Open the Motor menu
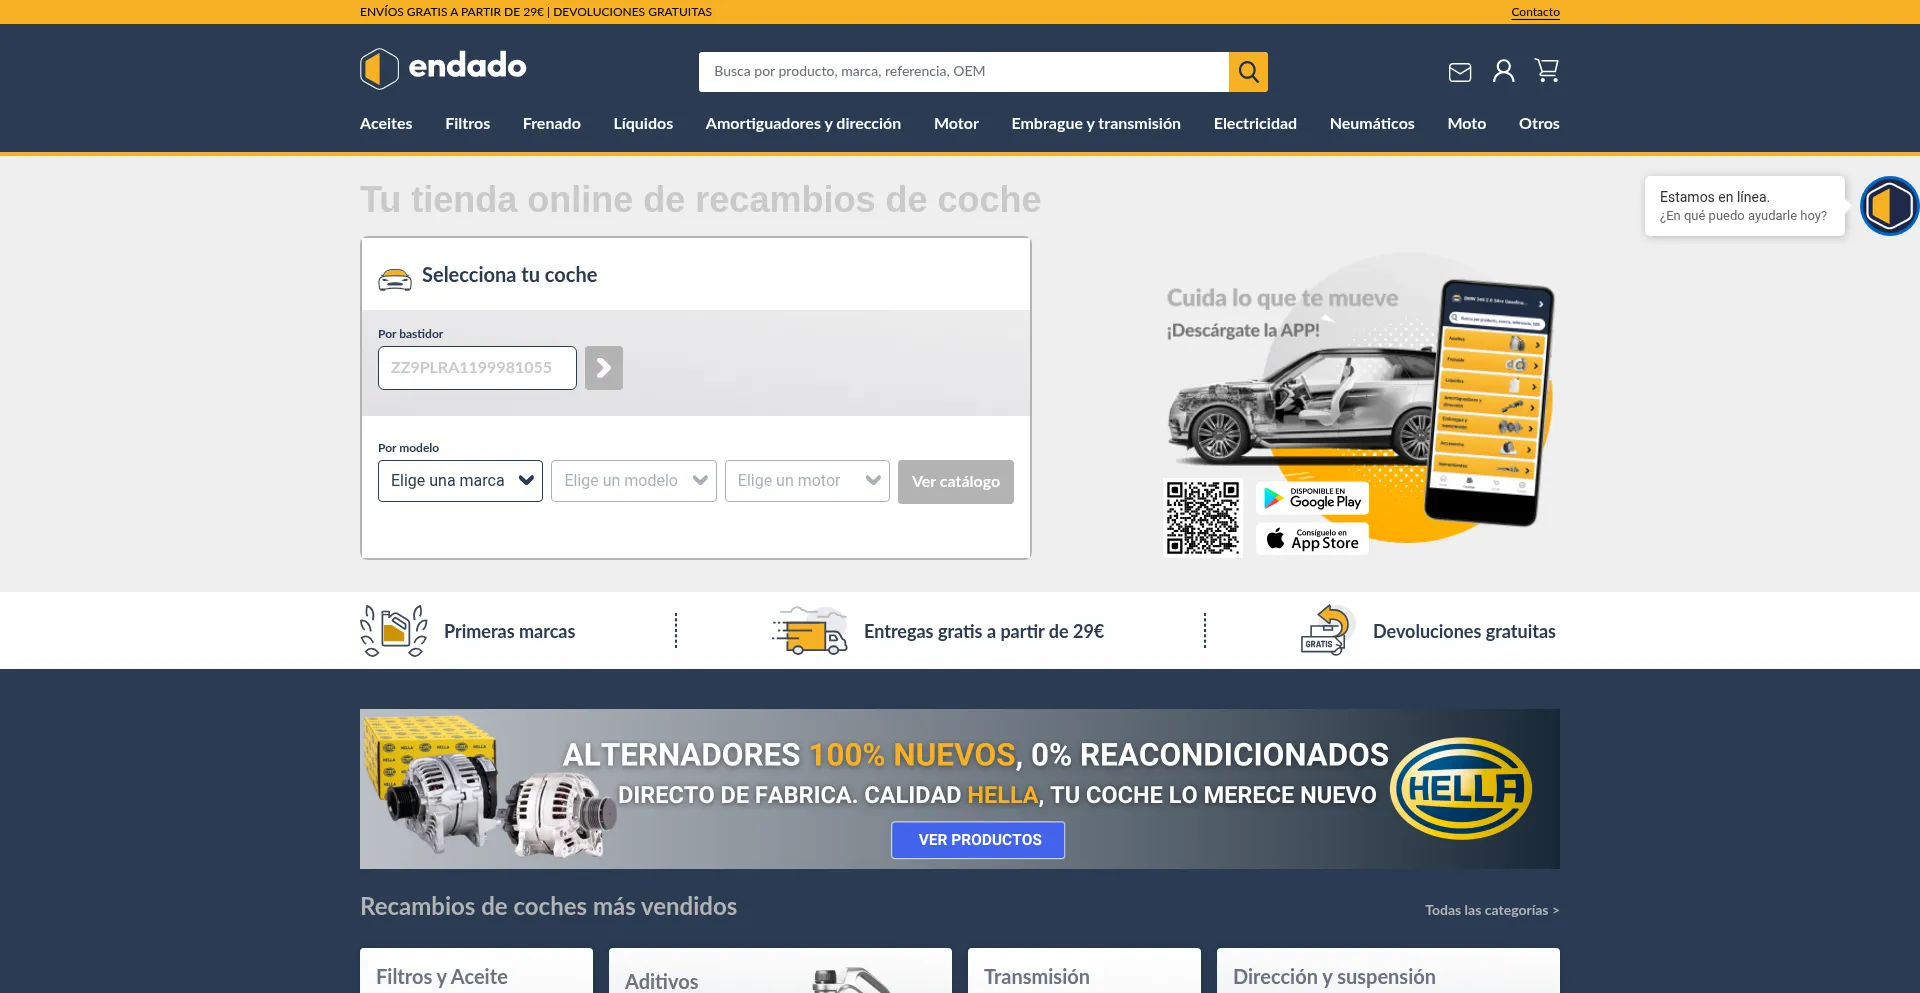Screen dimensions: 1920x993 pos(956,124)
